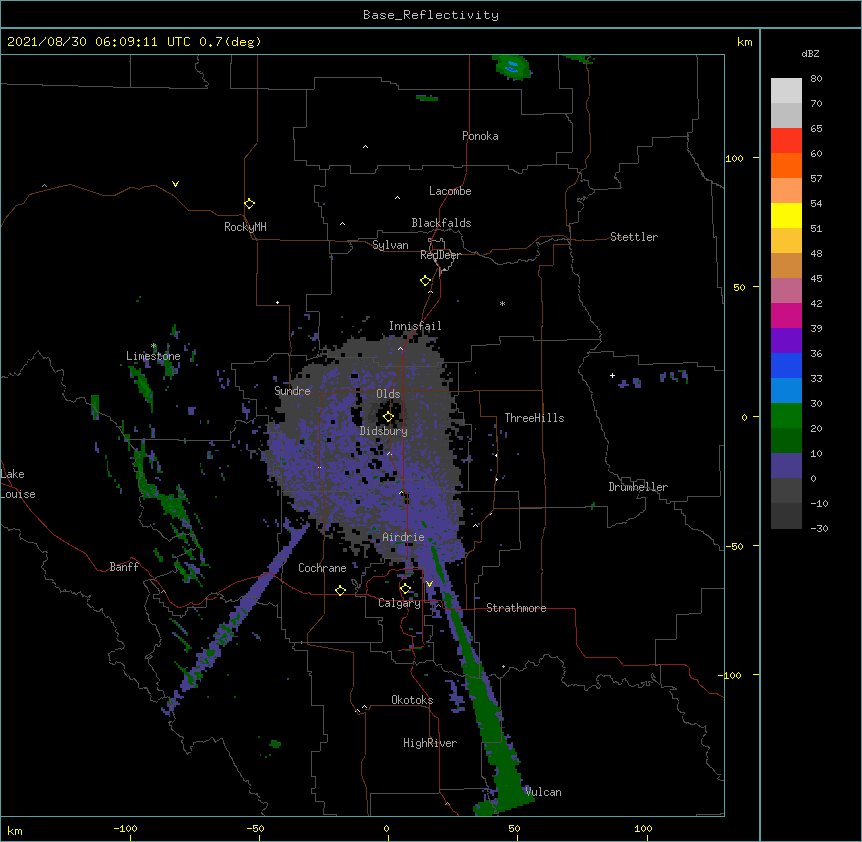Image resolution: width=862 pixels, height=842 pixels.
Task: Select the light blue legend swatch above 30
Action: [x=786, y=390]
